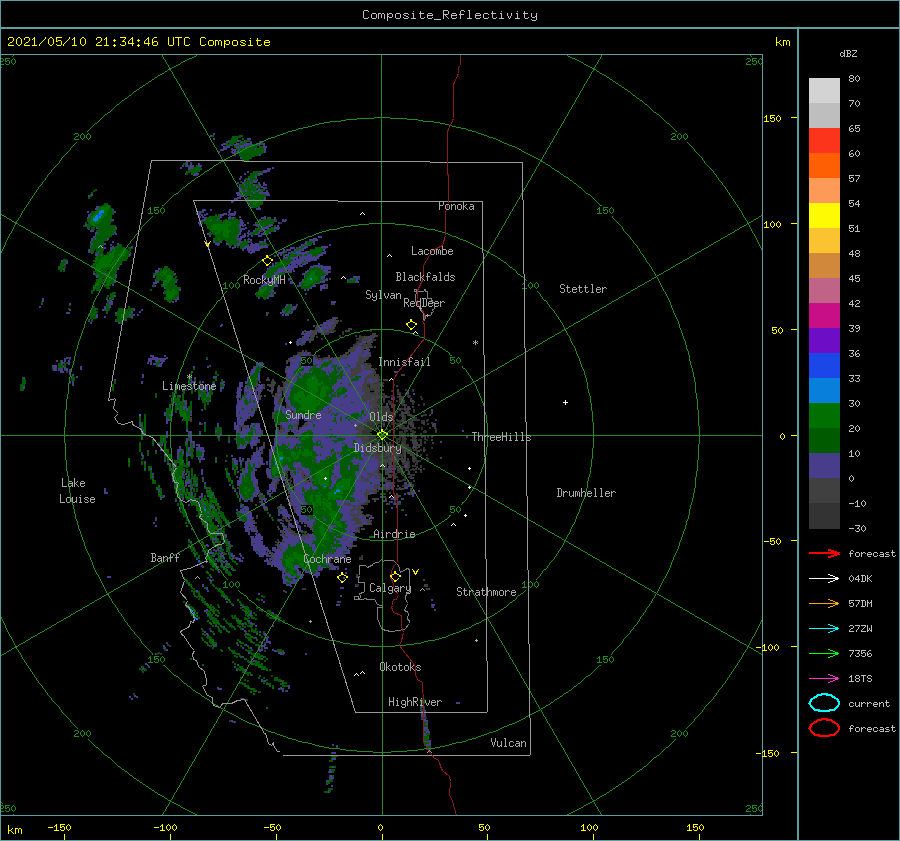The height and width of the screenshot is (841, 900).
Task: Click the Stettler city label
Action: click(583, 289)
